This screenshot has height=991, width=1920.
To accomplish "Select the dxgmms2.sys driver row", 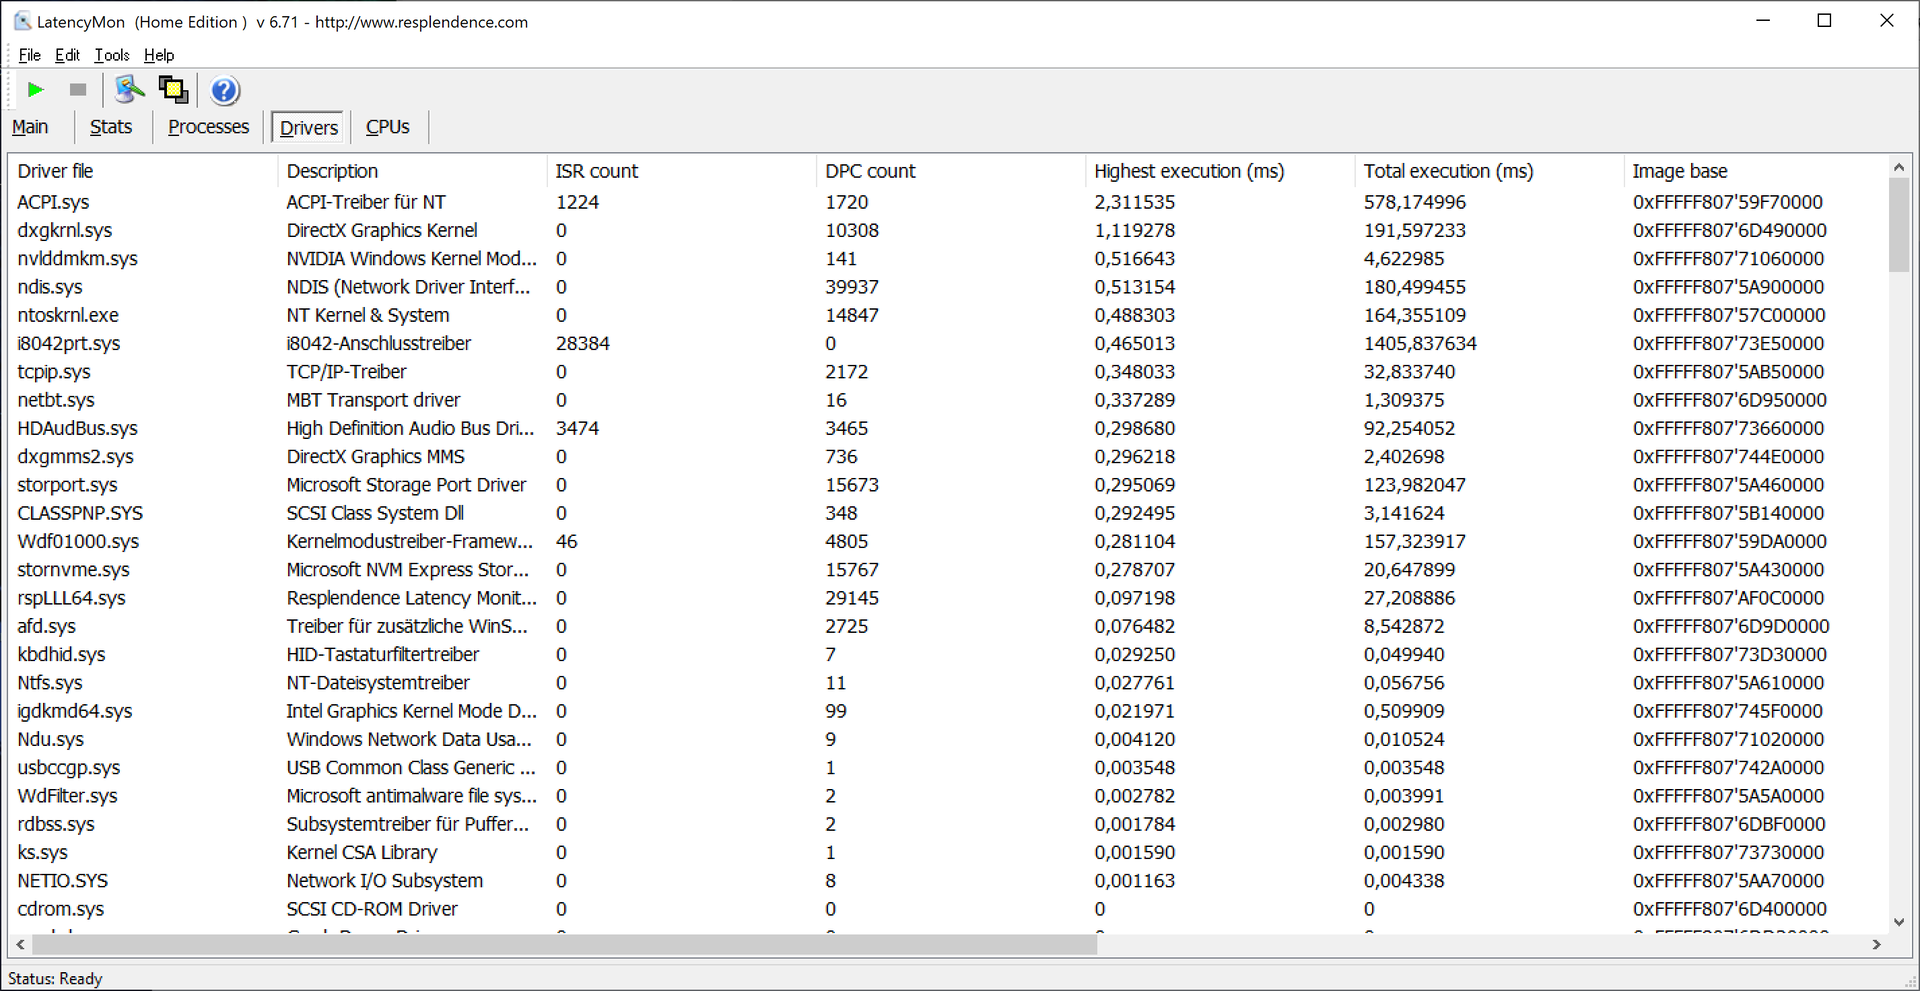I will pos(947,456).
